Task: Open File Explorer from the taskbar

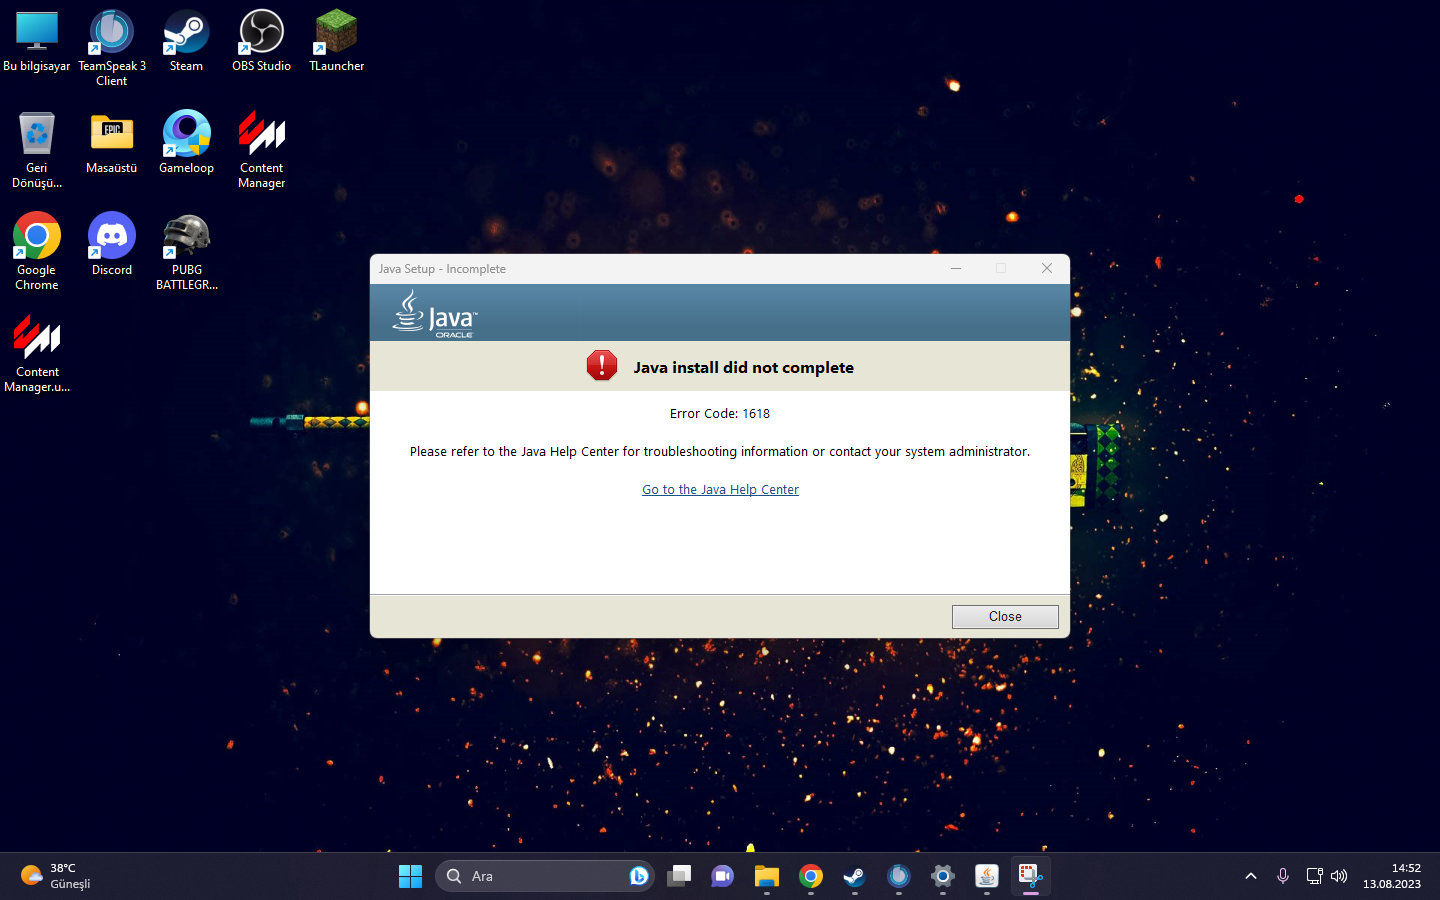Action: coord(767,877)
